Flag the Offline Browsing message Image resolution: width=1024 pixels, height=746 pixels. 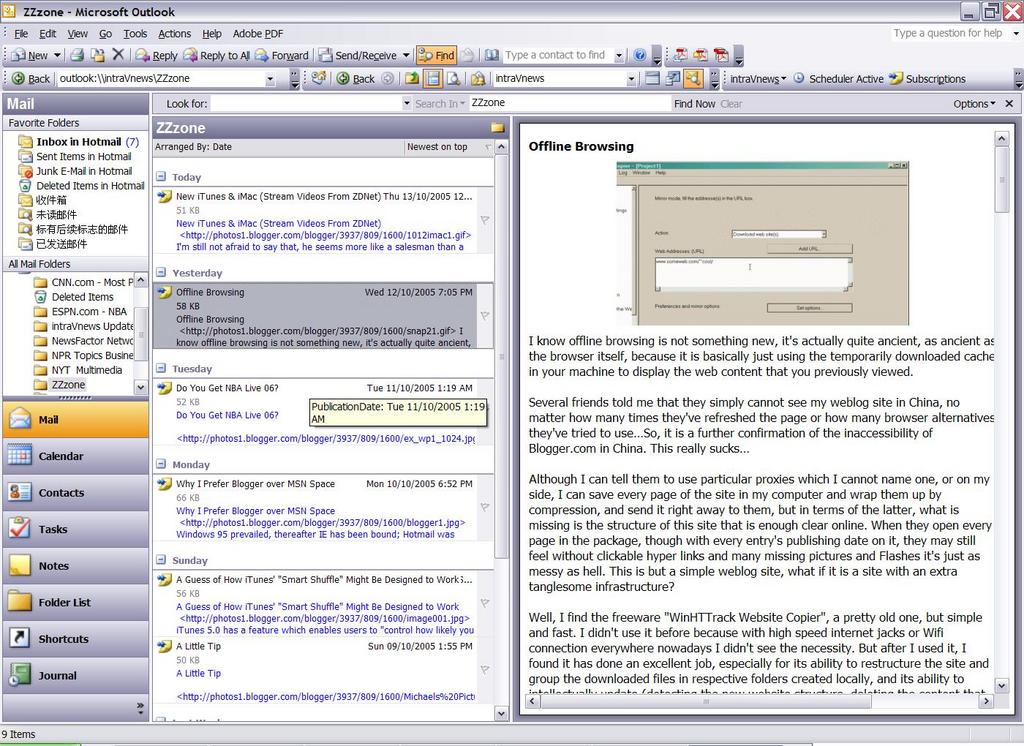point(485,316)
